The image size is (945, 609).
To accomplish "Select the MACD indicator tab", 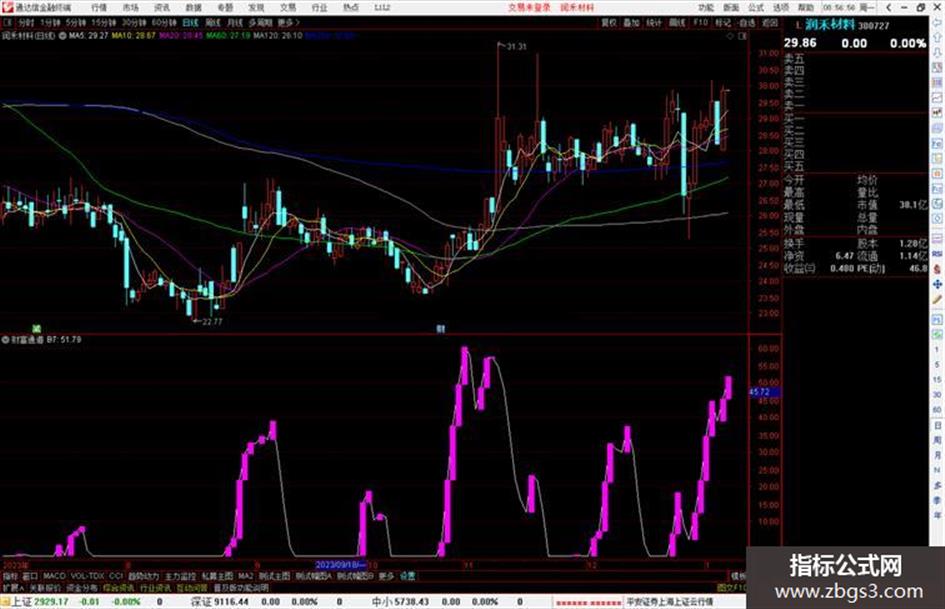I will point(54,576).
